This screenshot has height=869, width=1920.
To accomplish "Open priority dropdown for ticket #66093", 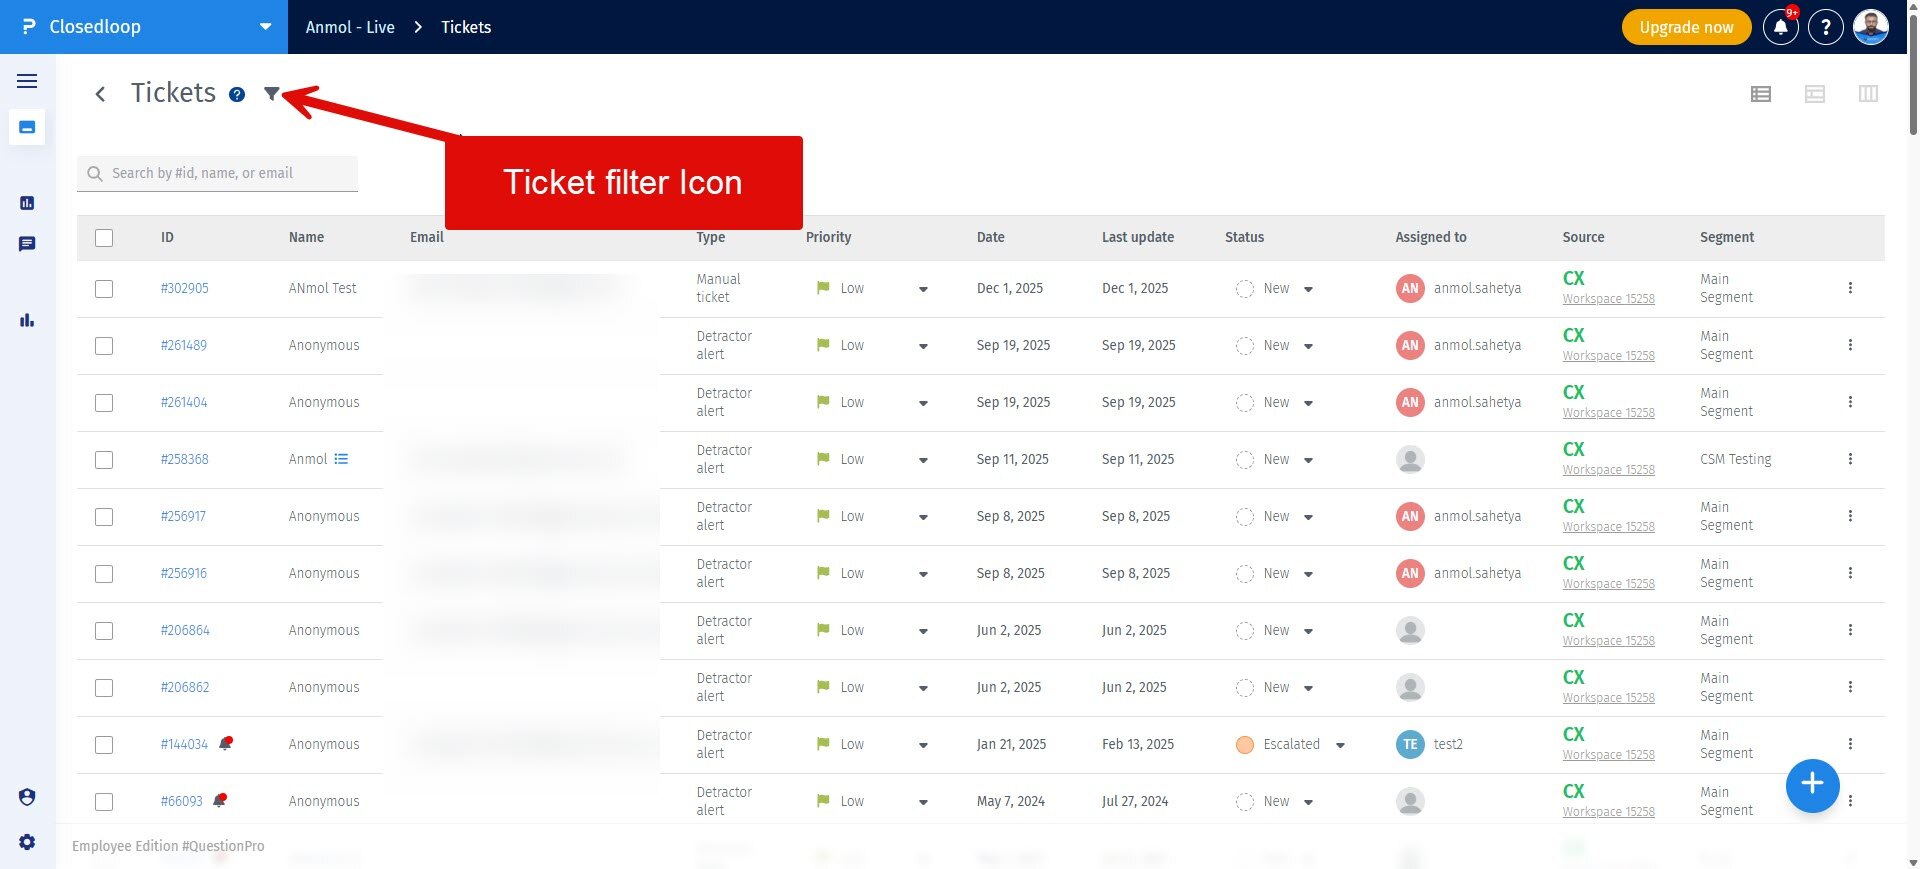I will click(x=923, y=802).
